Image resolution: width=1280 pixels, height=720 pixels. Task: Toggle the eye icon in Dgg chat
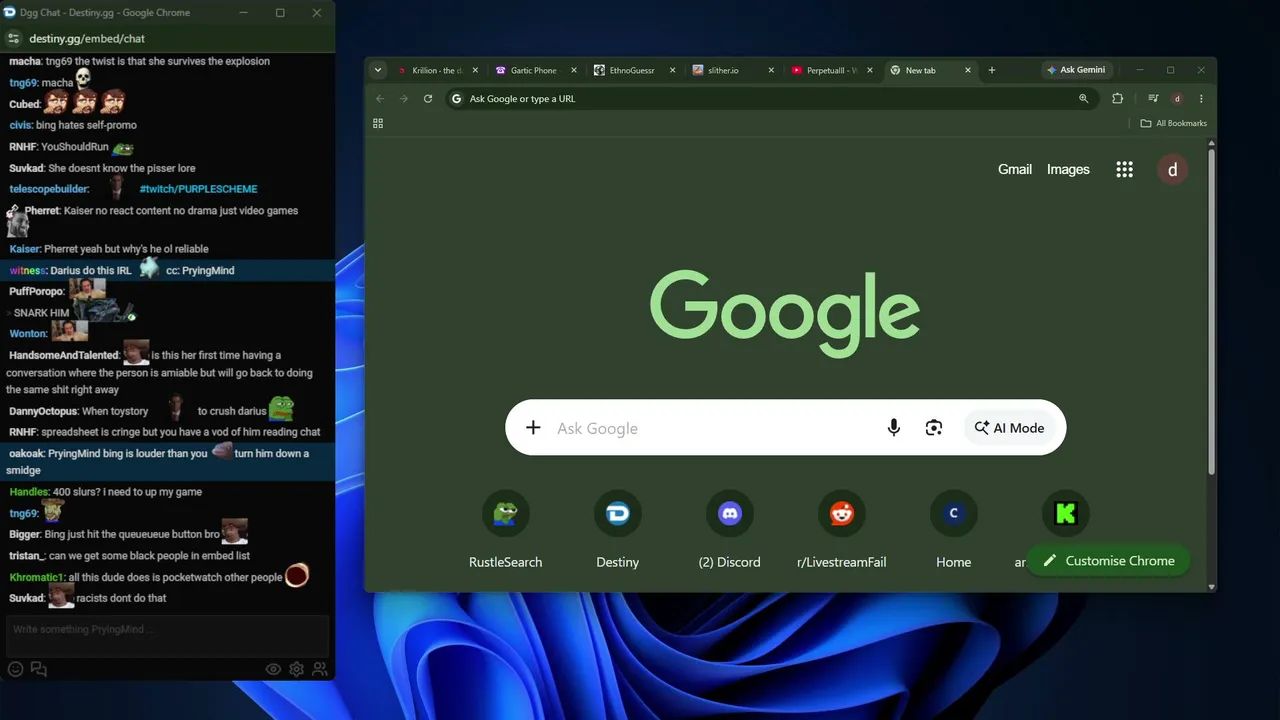coord(272,669)
